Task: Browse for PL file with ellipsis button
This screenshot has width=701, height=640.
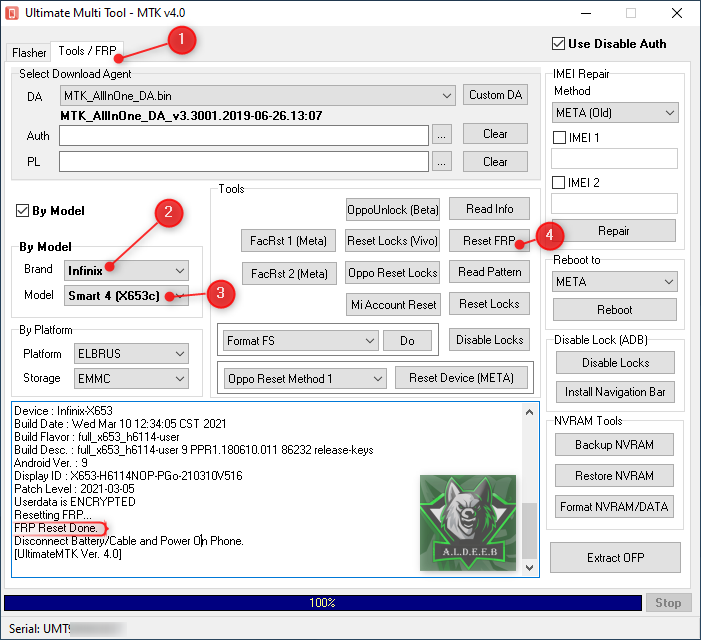Action: click(442, 161)
